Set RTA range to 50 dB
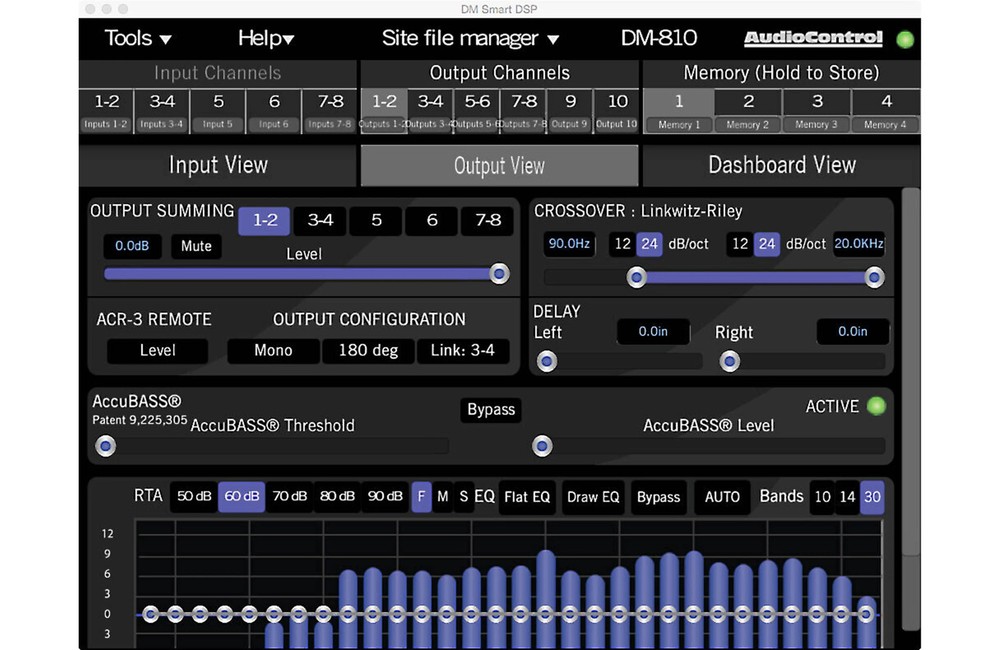The image size is (1000, 650). (194, 497)
